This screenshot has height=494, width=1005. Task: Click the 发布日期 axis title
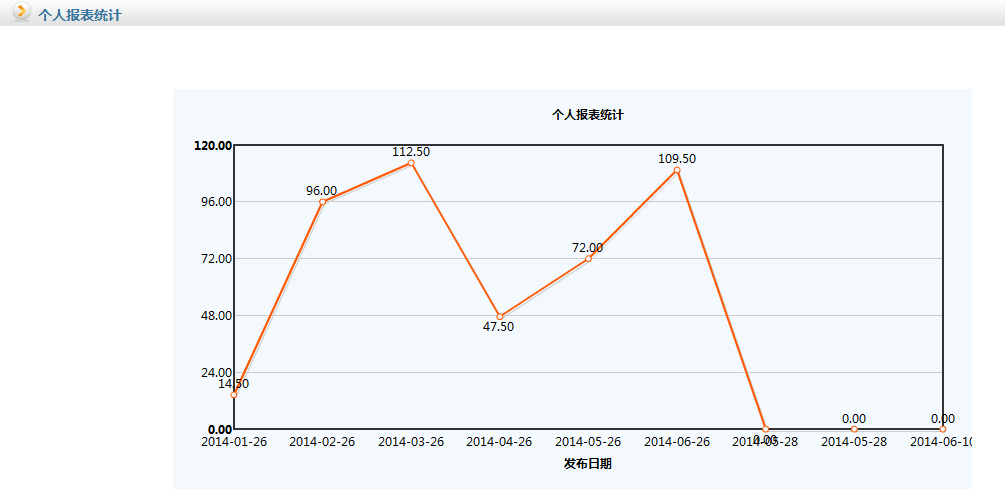(587, 464)
